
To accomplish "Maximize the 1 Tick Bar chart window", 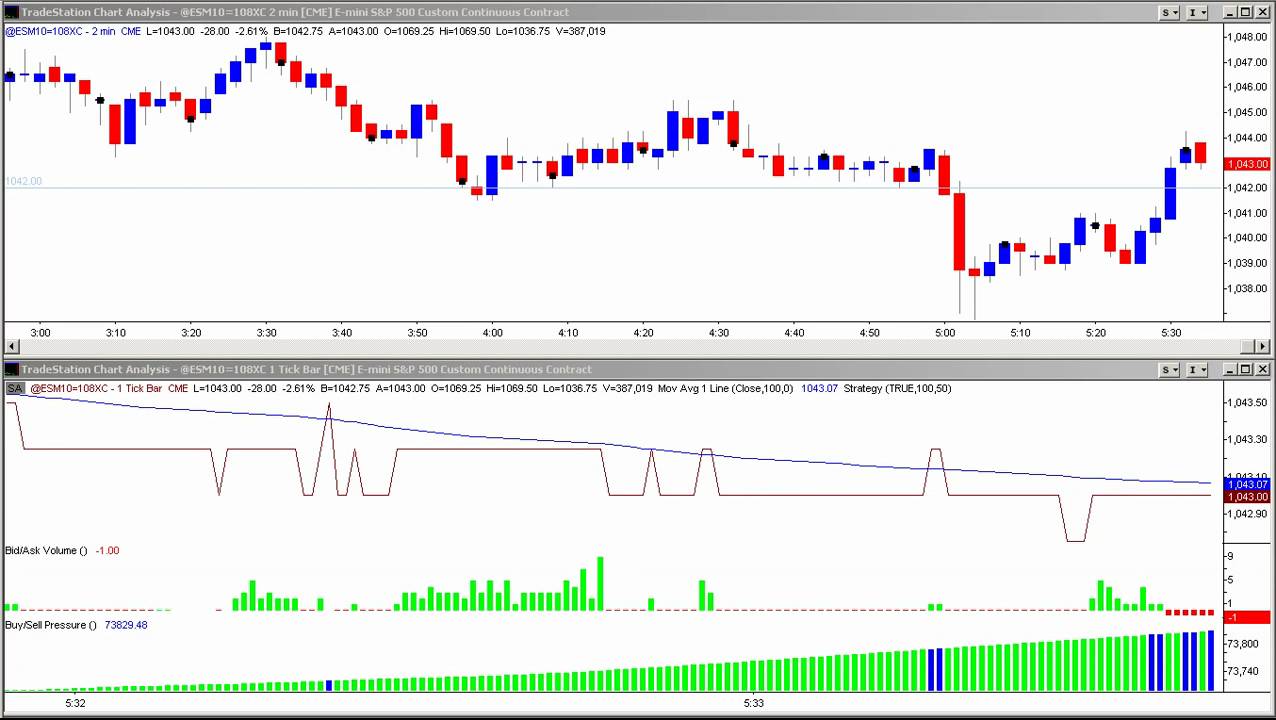I will point(1245,369).
